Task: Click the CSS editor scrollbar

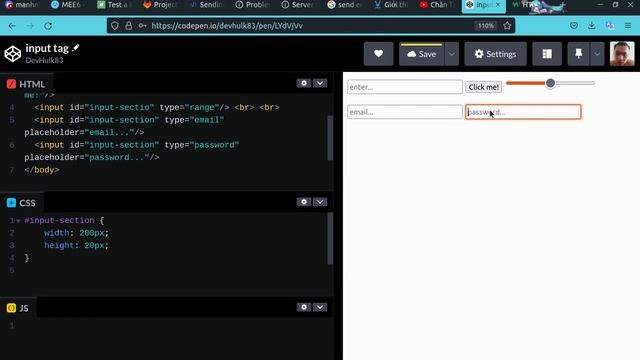Action: pyautogui.click(x=330, y=239)
